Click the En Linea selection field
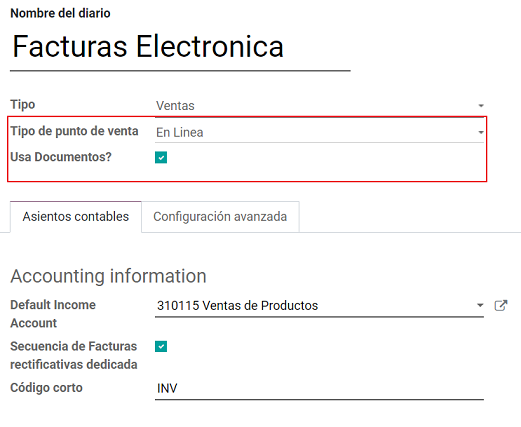This screenshot has height=427, width=521. pyautogui.click(x=319, y=132)
